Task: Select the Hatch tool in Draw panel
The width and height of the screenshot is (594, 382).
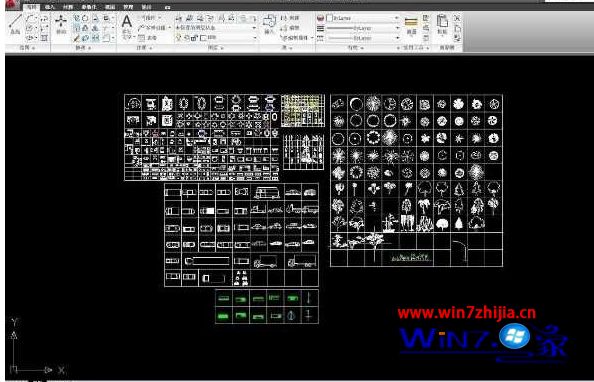Action: [45, 38]
